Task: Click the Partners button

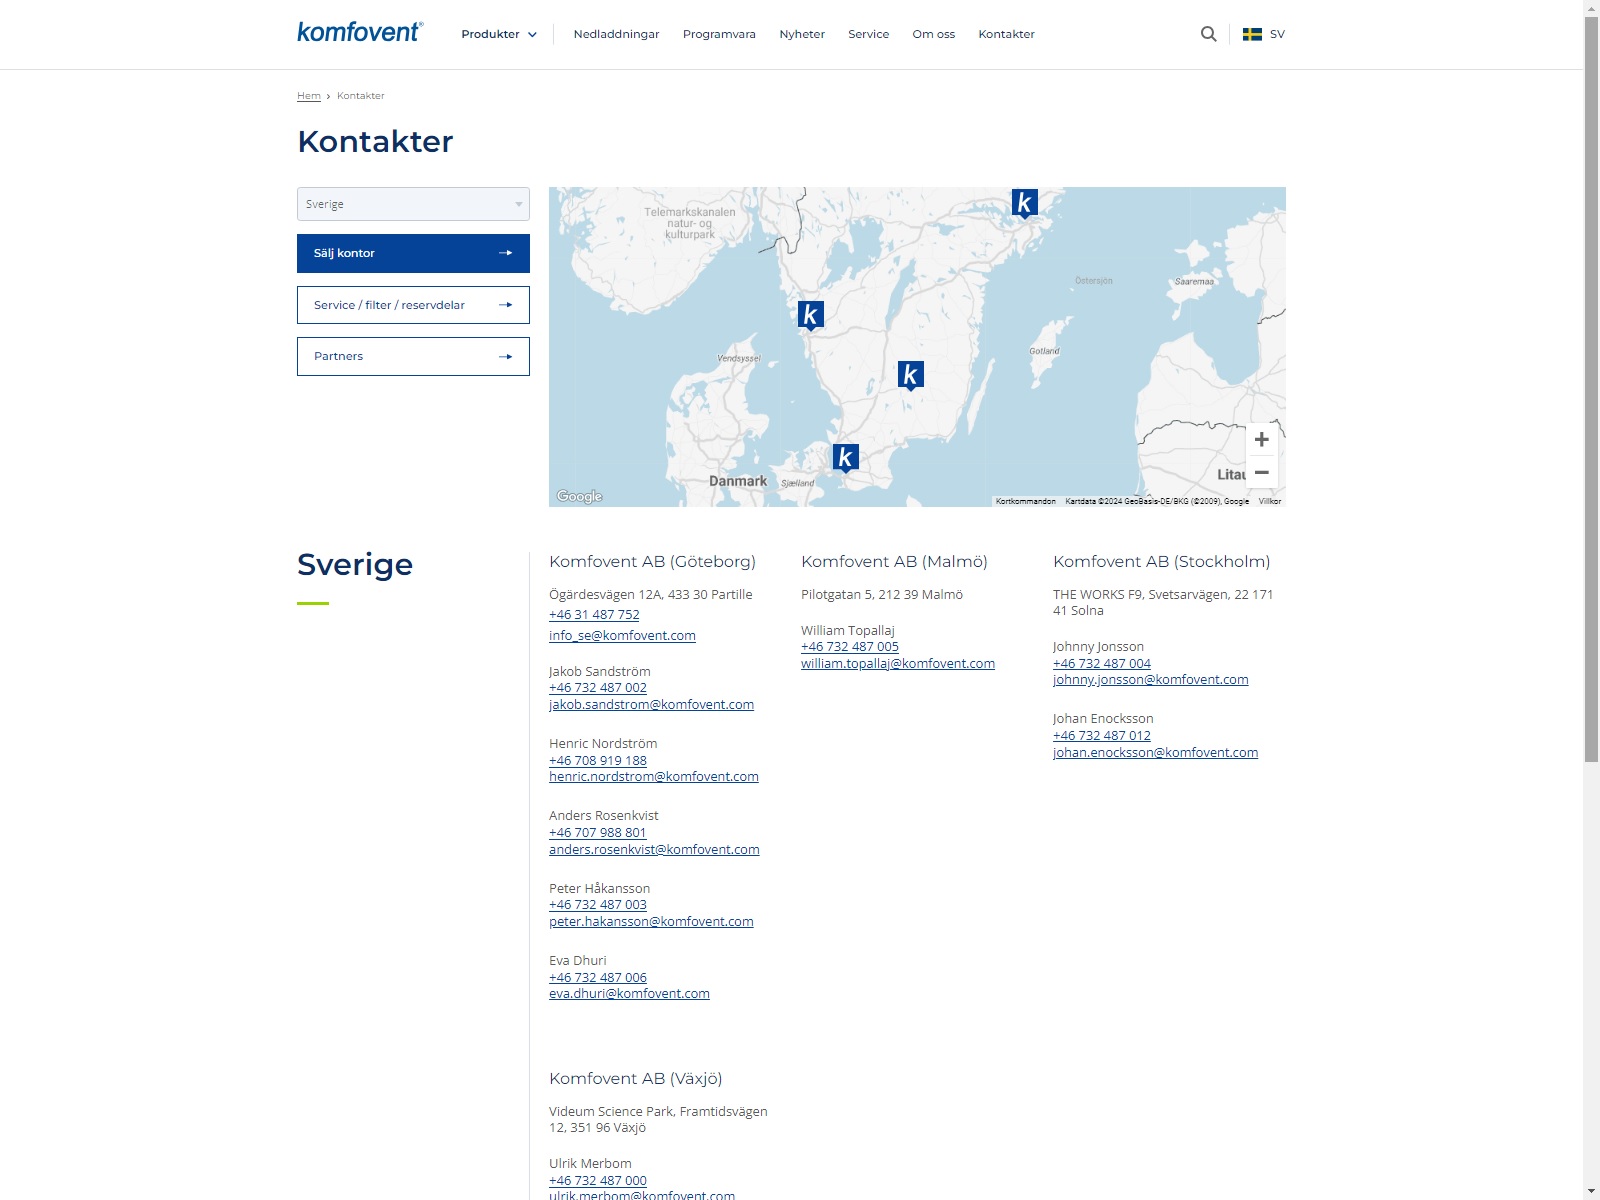Action: tap(413, 356)
